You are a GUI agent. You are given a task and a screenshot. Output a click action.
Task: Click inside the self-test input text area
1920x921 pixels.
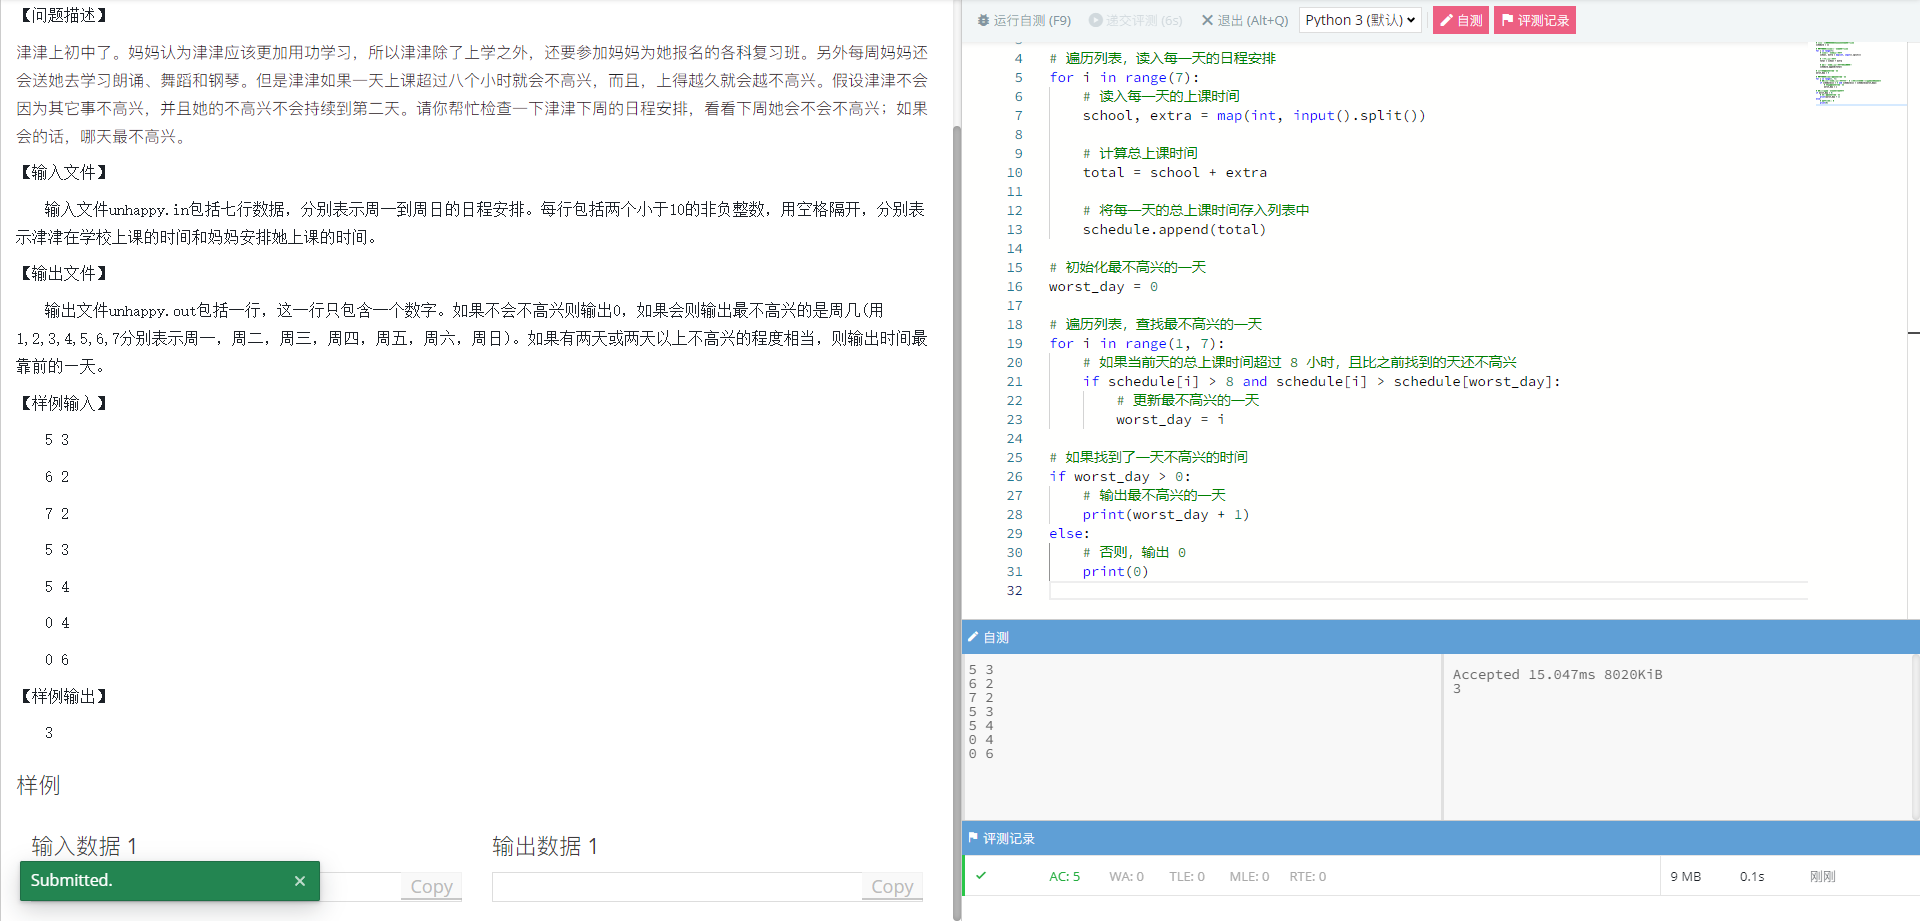[1200, 740]
